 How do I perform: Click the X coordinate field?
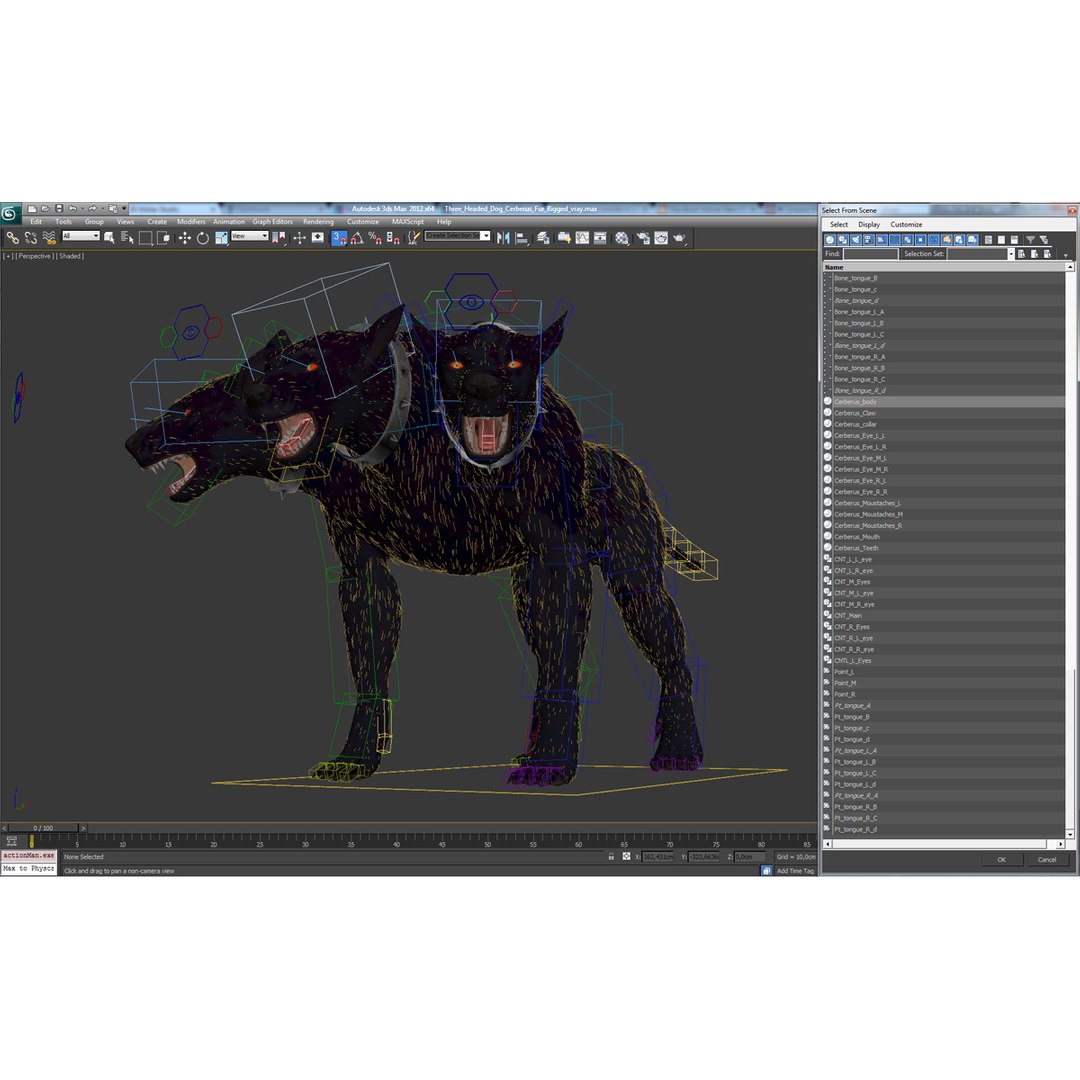tap(658, 856)
